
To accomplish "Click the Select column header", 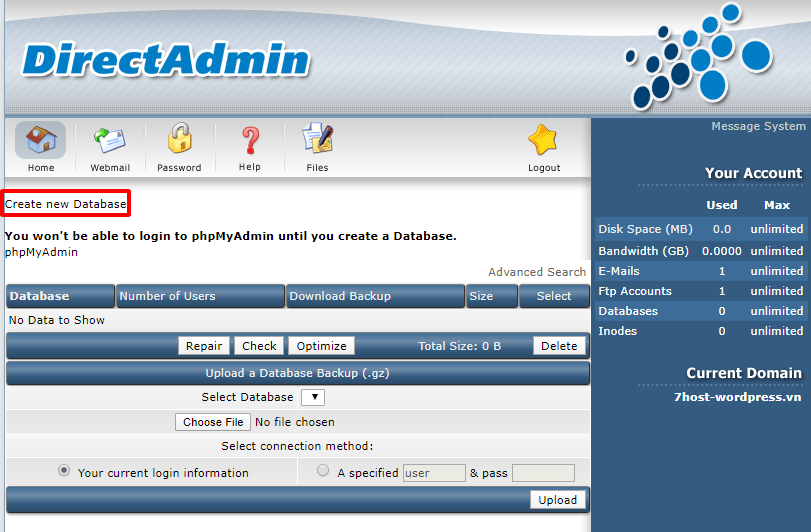I will pyautogui.click(x=554, y=296).
